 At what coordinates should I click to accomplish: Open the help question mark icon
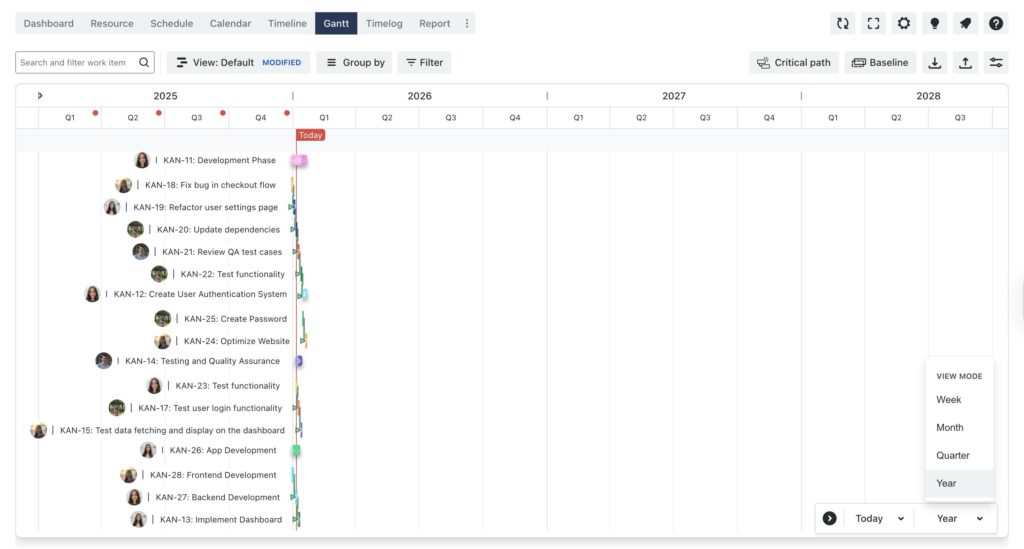pyautogui.click(x=996, y=24)
